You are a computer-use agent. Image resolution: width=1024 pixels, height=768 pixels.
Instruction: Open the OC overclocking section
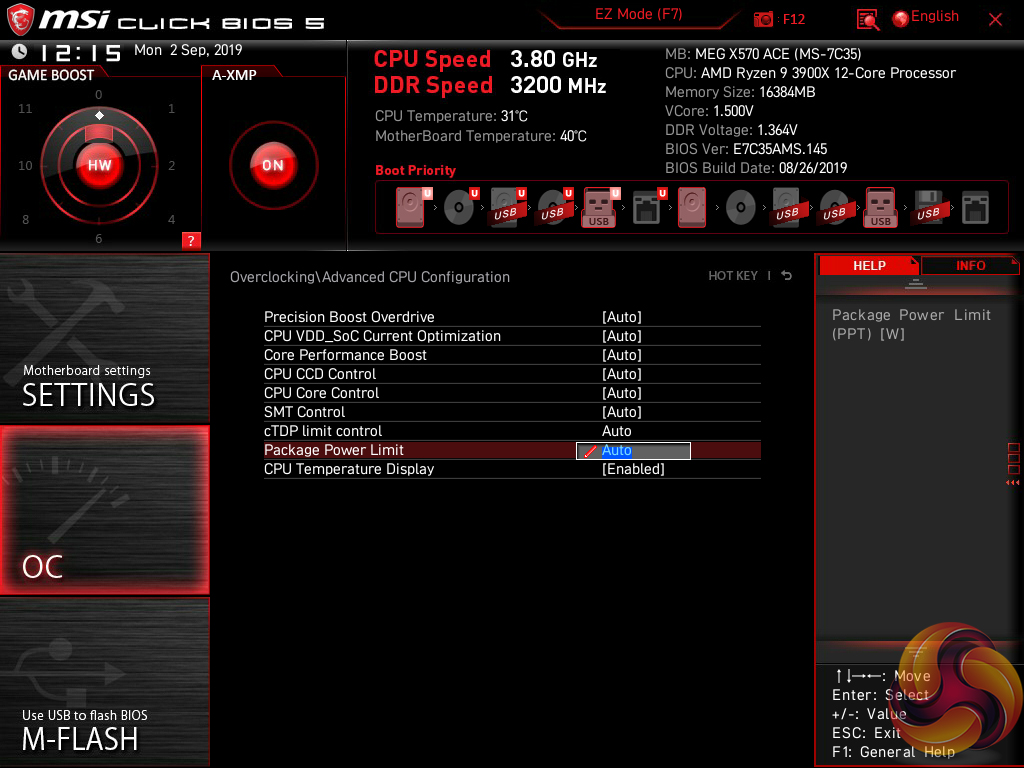tap(104, 510)
